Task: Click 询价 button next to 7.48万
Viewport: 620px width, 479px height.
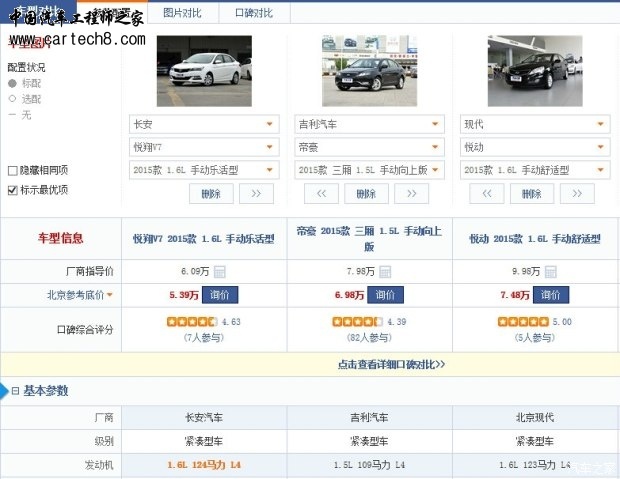Action: (551, 295)
